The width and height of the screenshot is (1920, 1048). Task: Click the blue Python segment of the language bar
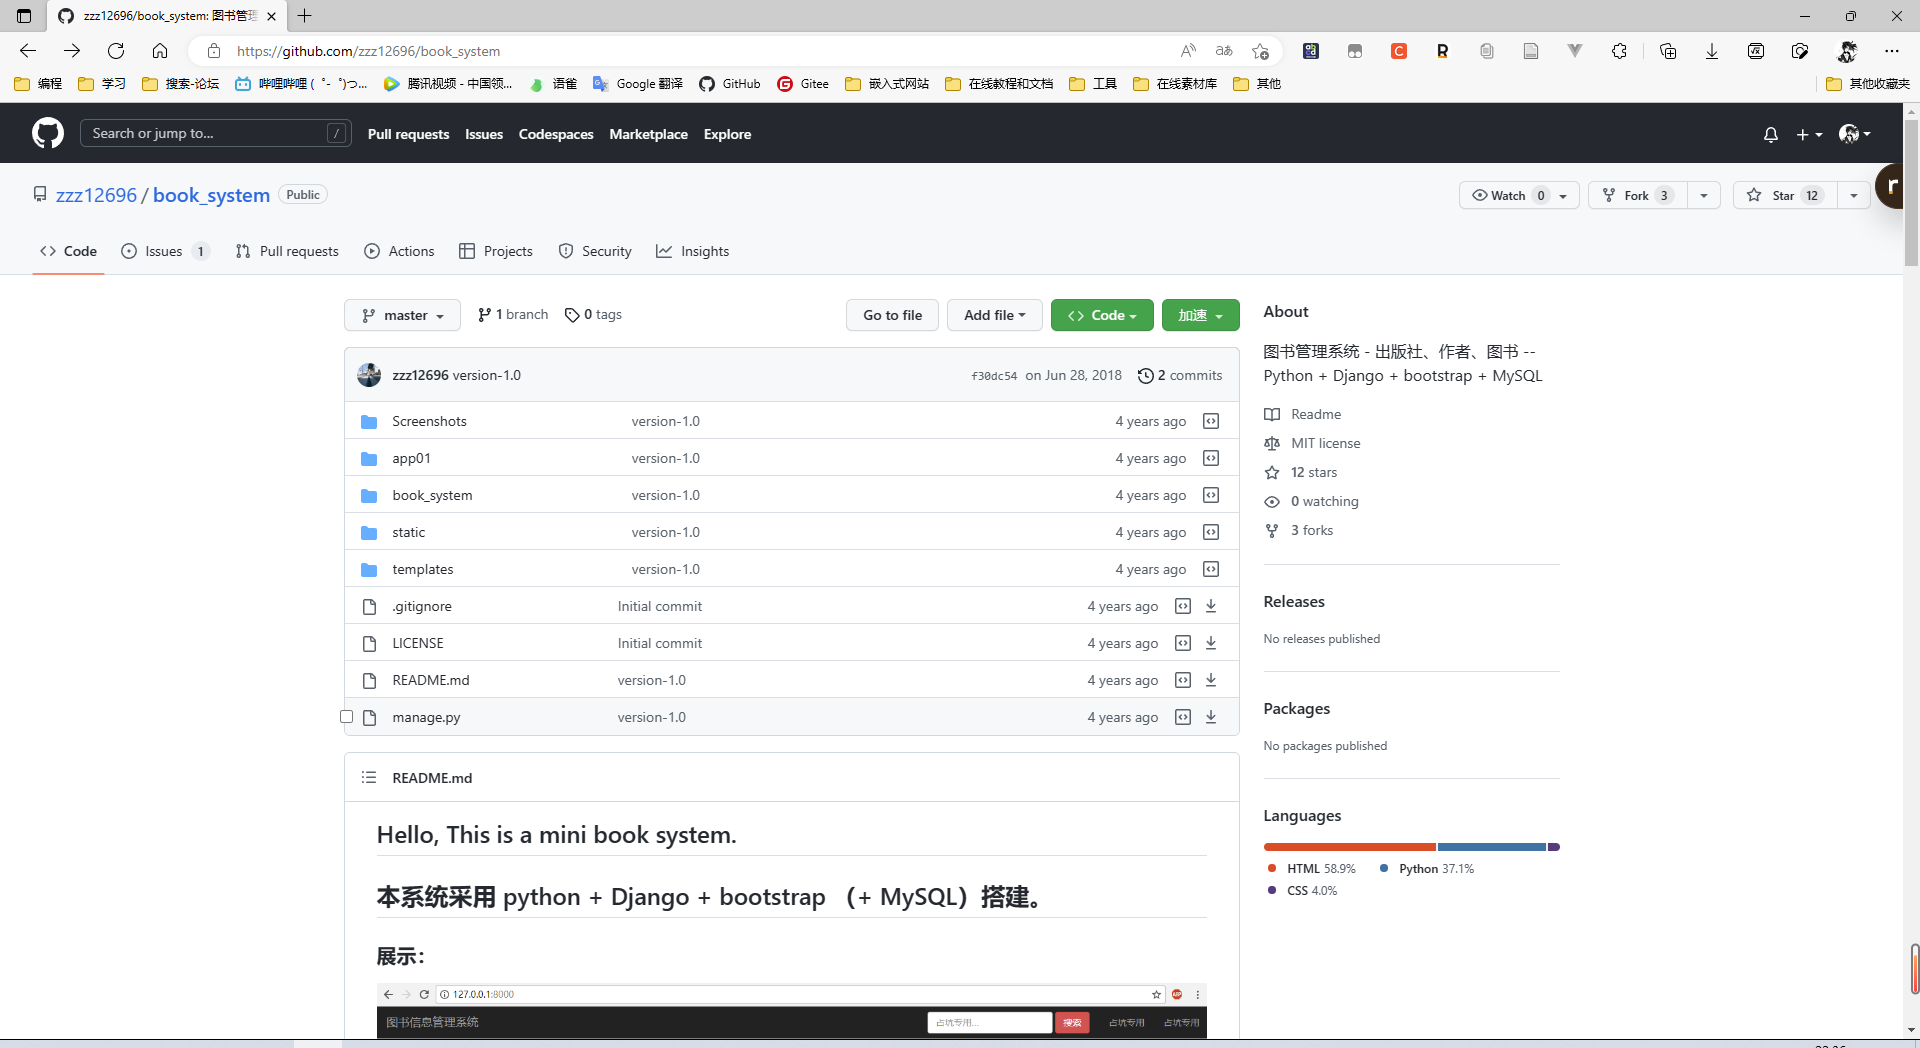(1491, 847)
